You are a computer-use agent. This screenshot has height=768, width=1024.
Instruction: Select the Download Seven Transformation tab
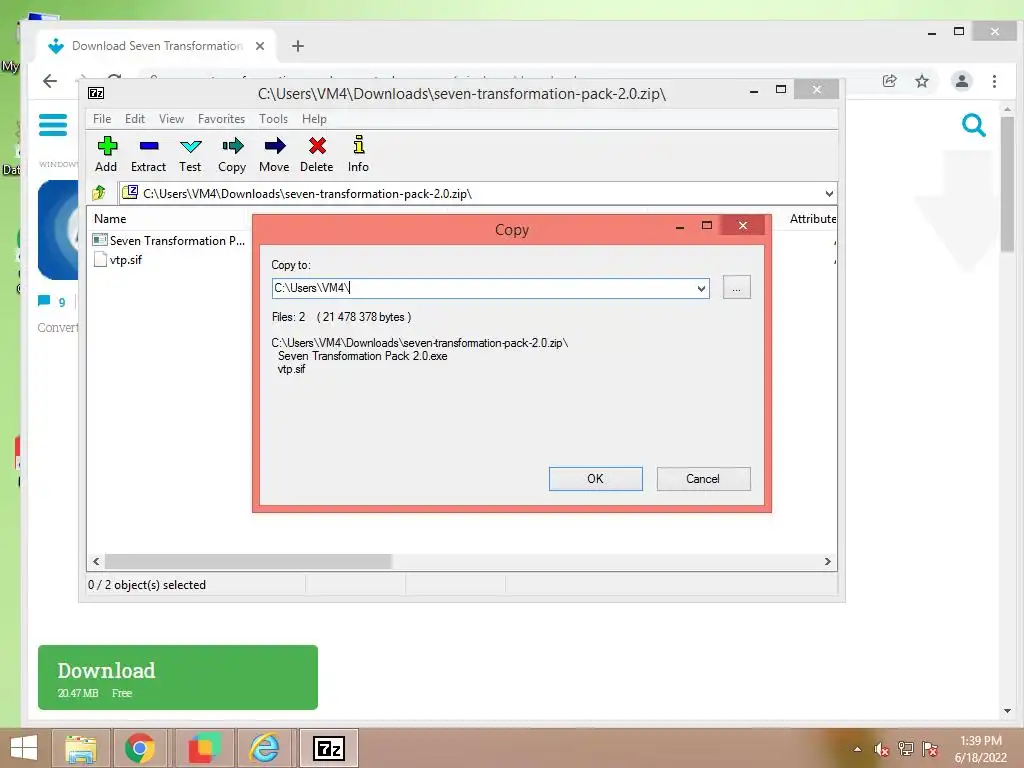coord(155,46)
